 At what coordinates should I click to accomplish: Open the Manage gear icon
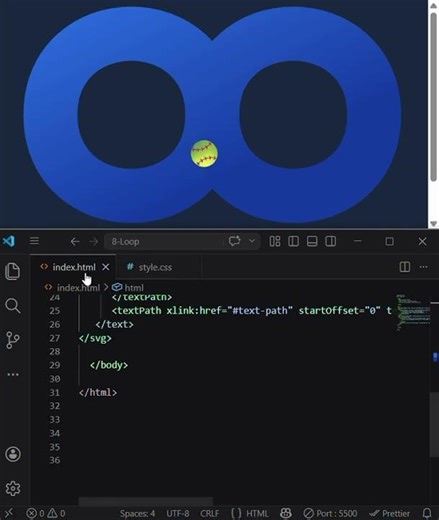pos(13,488)
